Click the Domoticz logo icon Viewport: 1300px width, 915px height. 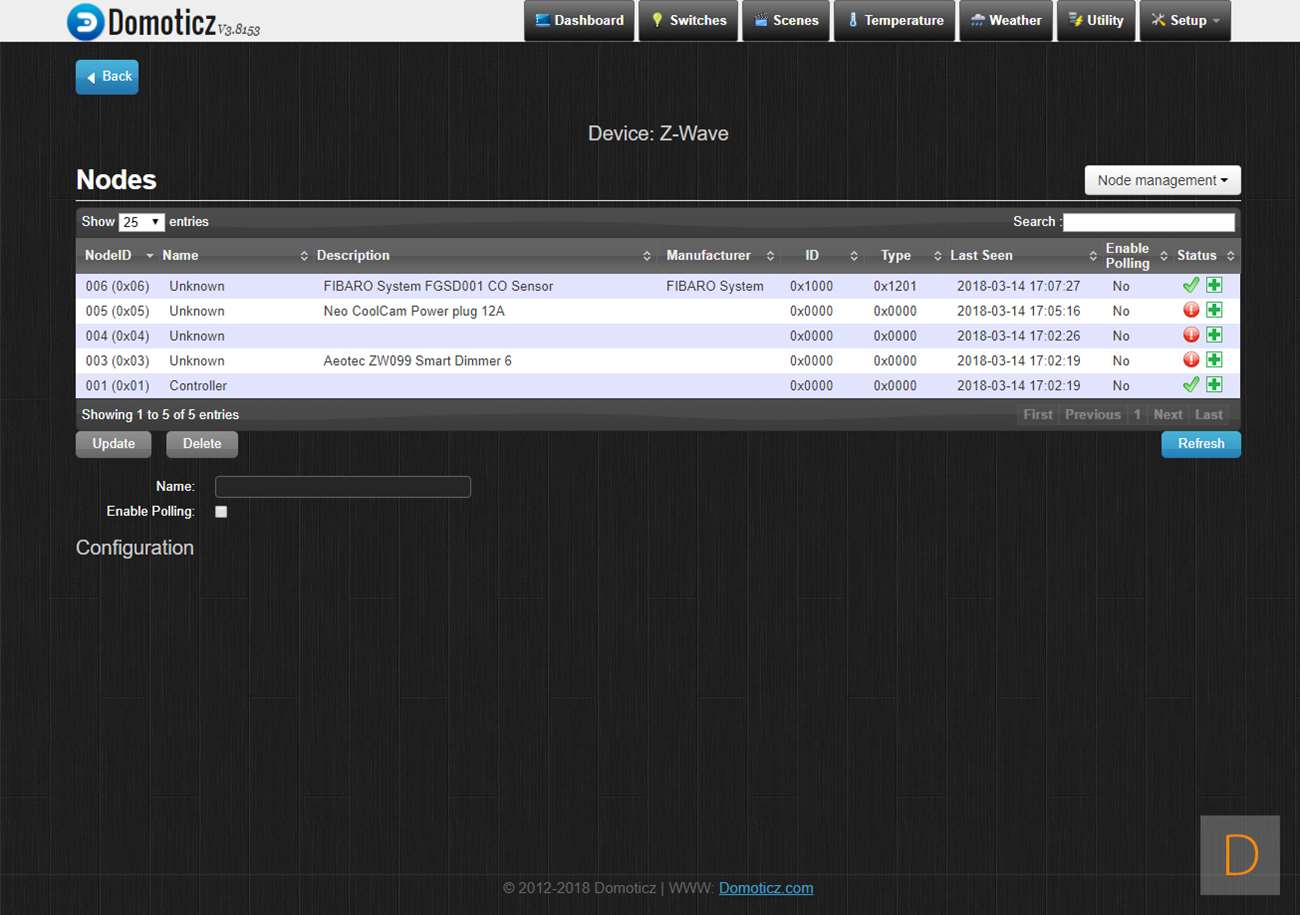point(85,21)
